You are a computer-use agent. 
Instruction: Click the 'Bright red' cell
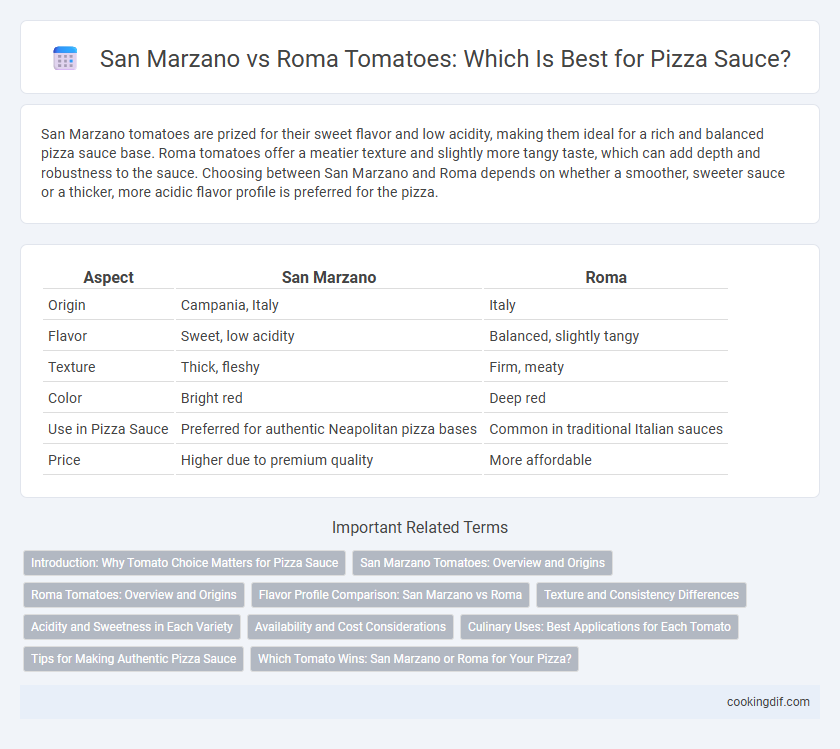tap(329, 398)
